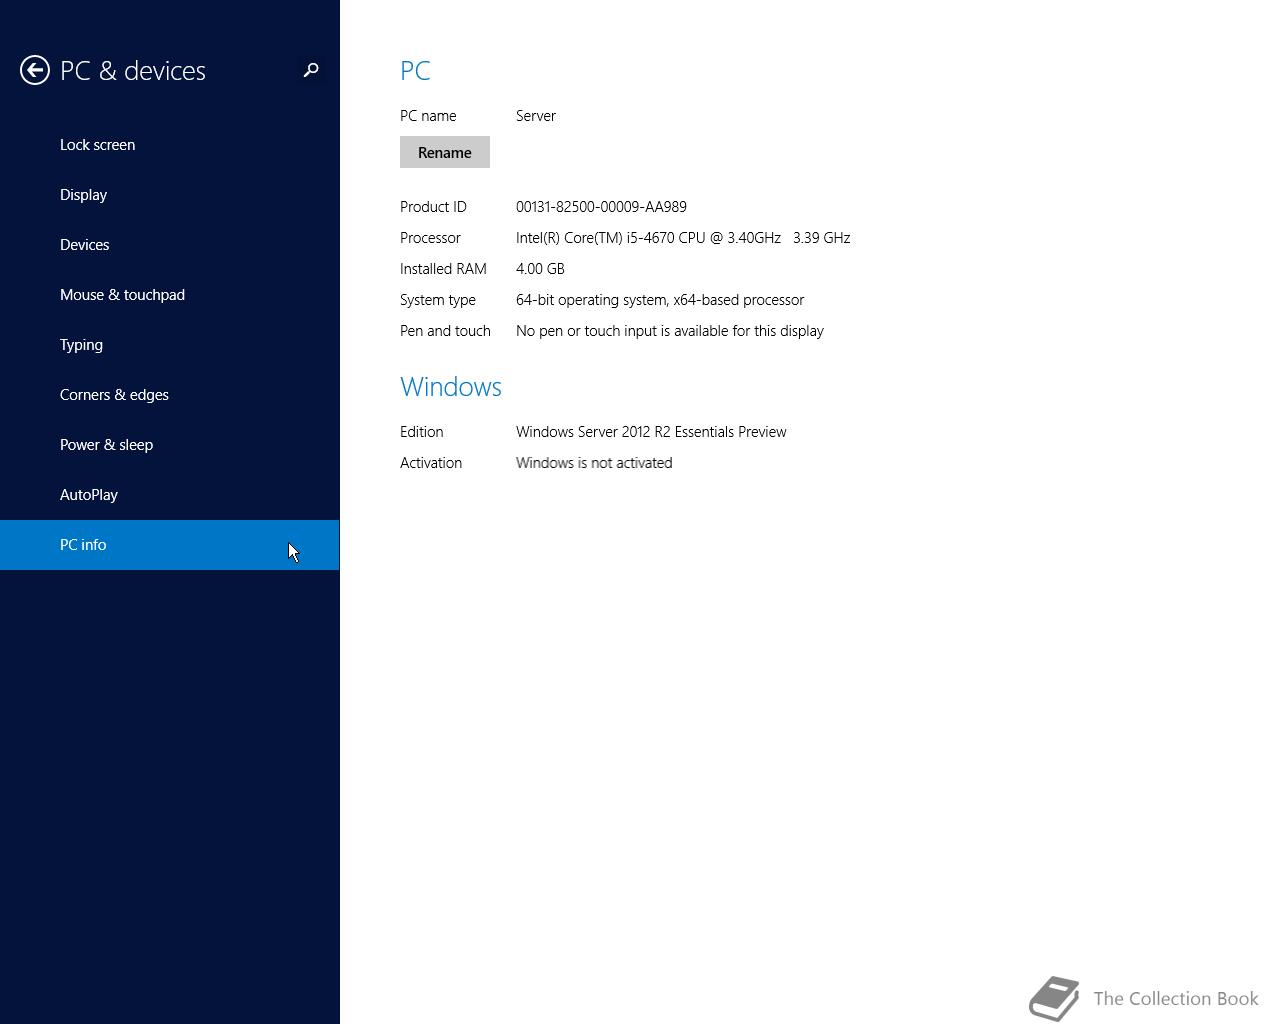Select the AutoPlay category
The image size is (1280, 1024).
(x=170, y=495)
